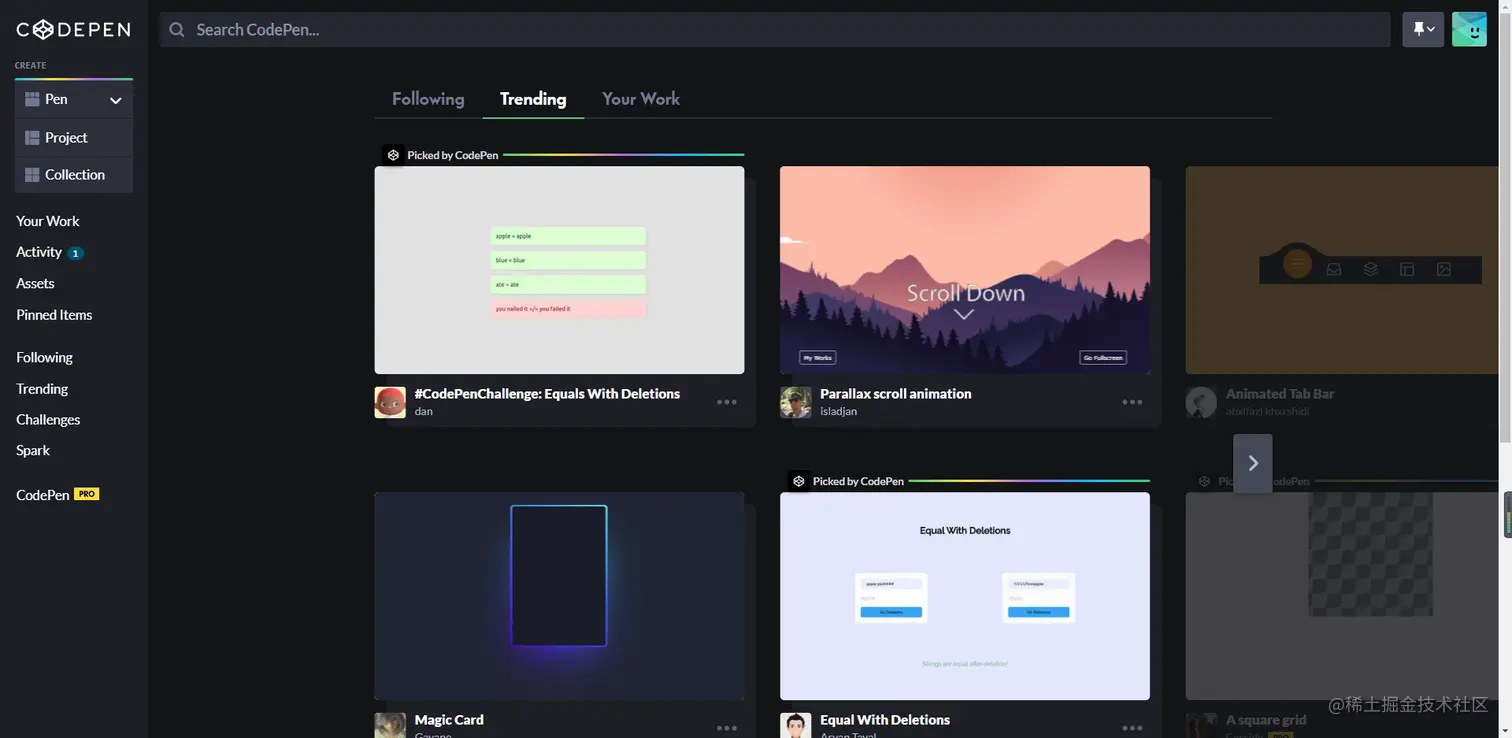Viewport: 1512px width, 738px height.
Task: Open Parallax scroll animation title
Action: (x=896, y=393)
